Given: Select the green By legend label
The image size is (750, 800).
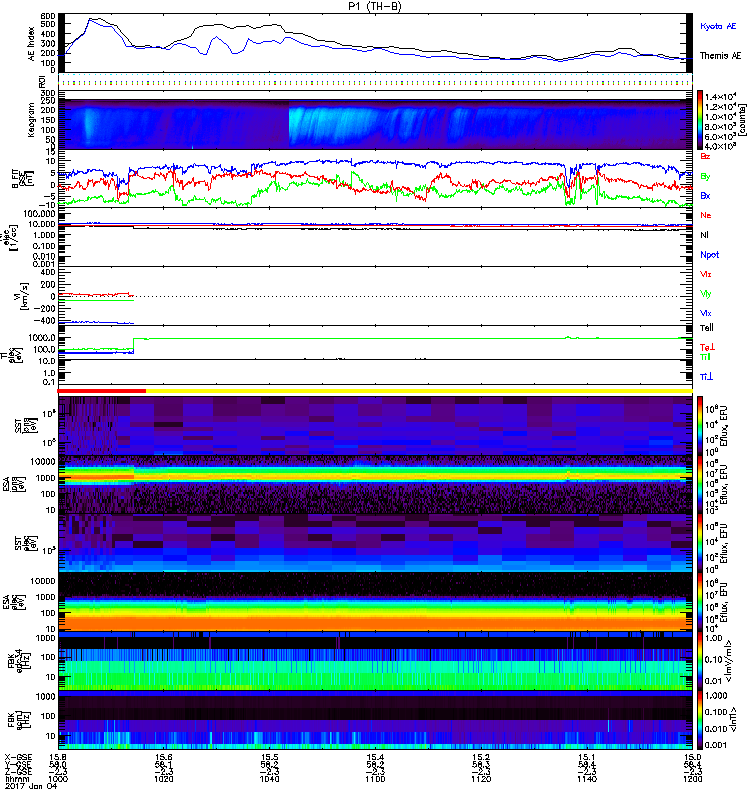Looking at the screenshot, I should (705, 177).
